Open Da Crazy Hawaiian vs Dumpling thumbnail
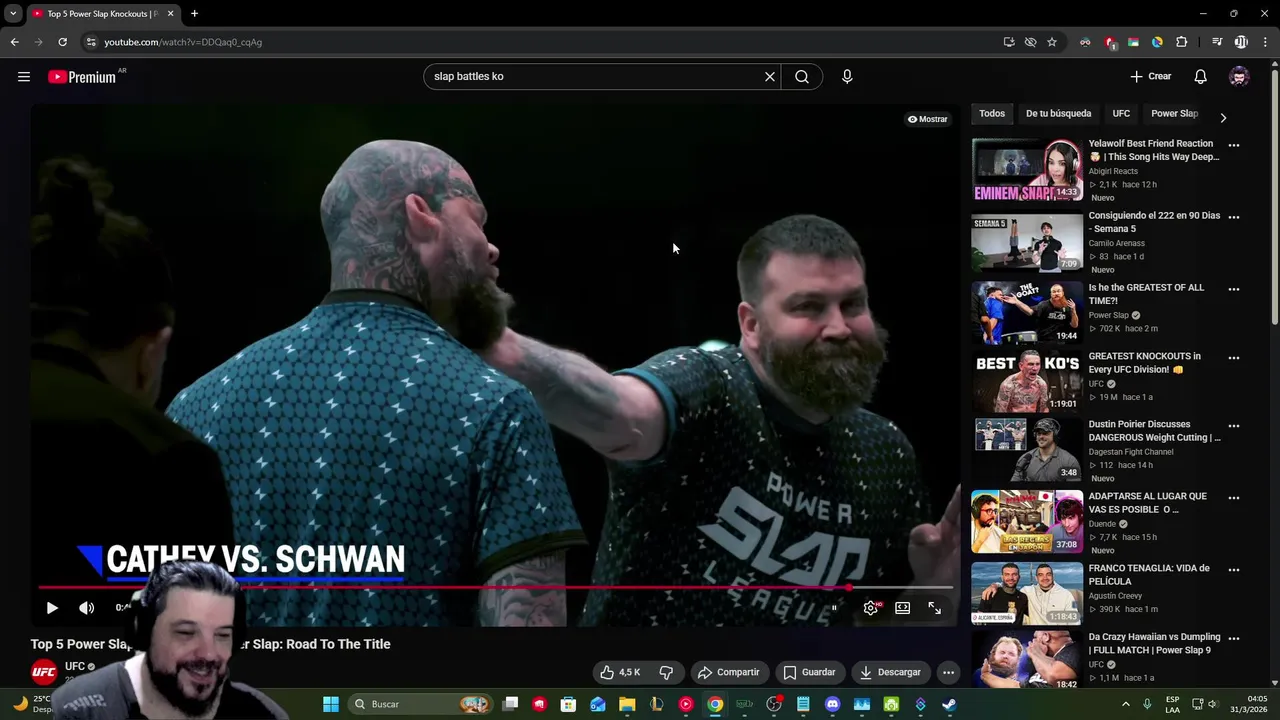 click(x=1027, y=662)
